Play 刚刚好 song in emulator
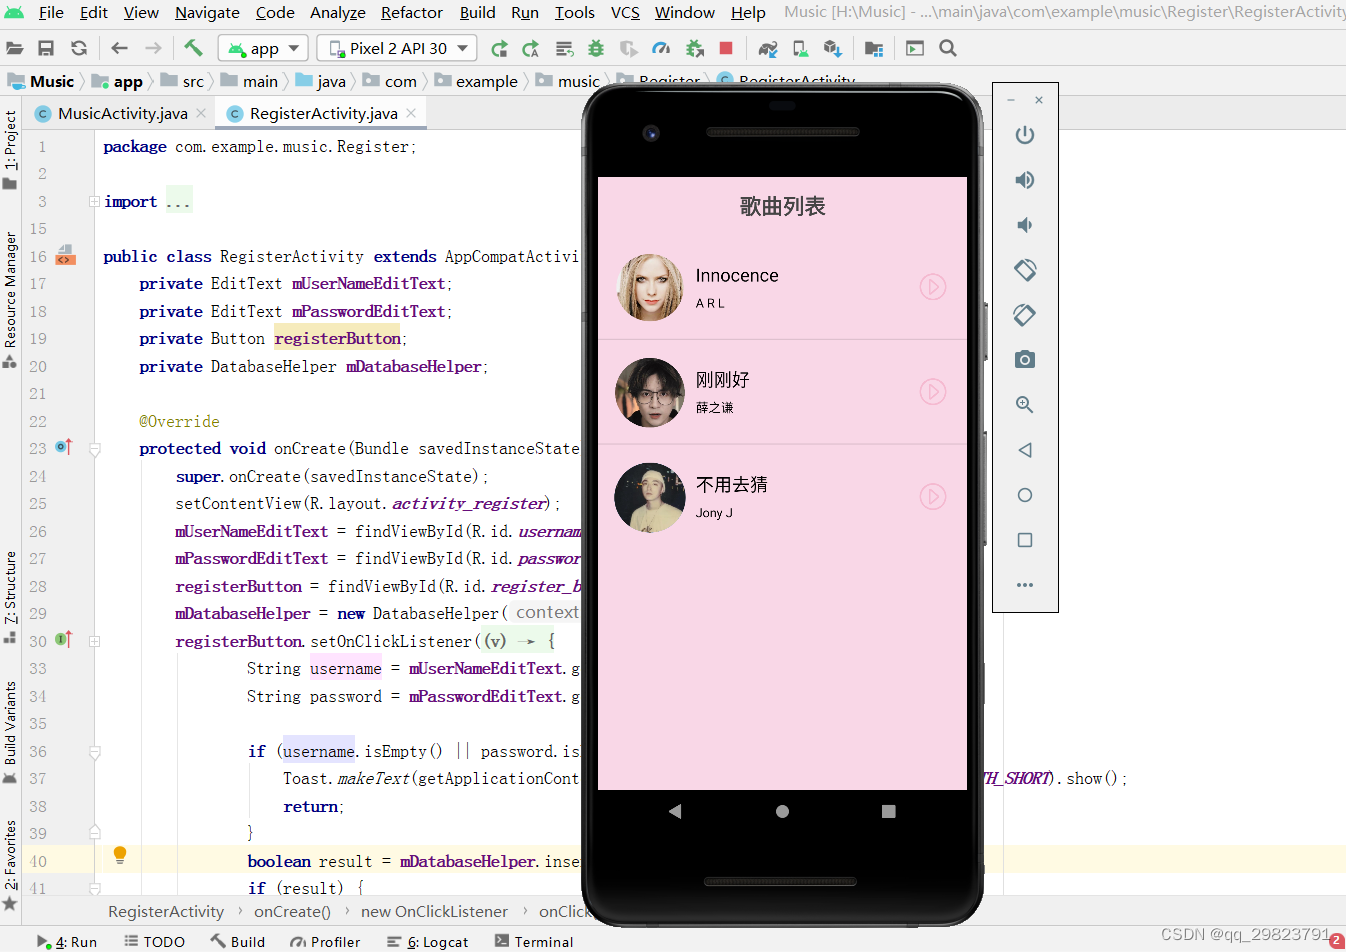1346x952 pixels. tap(933, 392)
